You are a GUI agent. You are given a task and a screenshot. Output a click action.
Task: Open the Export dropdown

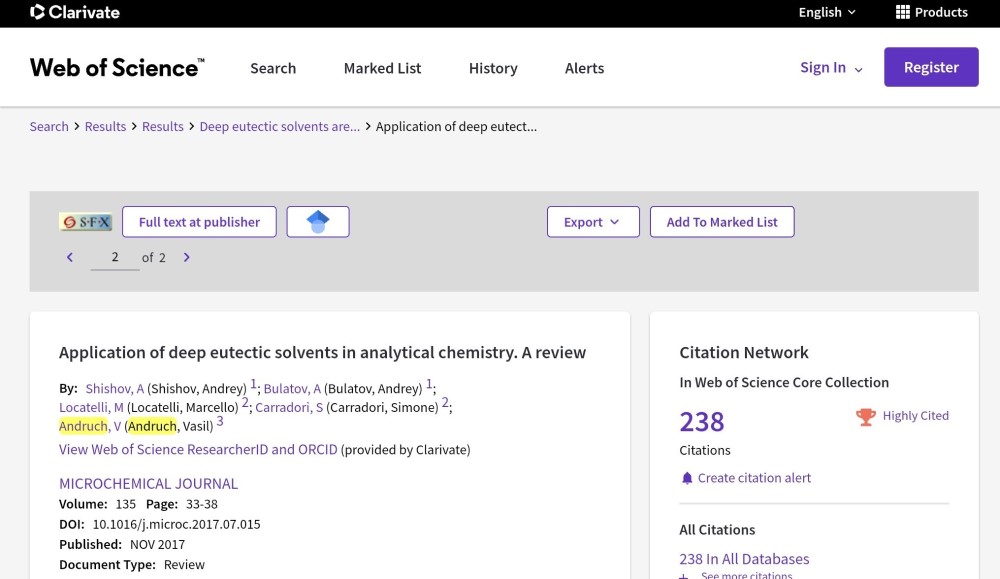tap(593, 222)
